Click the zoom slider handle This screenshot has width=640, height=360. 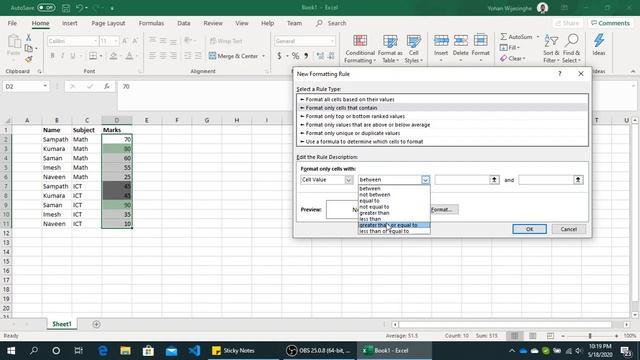pos(590,336)
